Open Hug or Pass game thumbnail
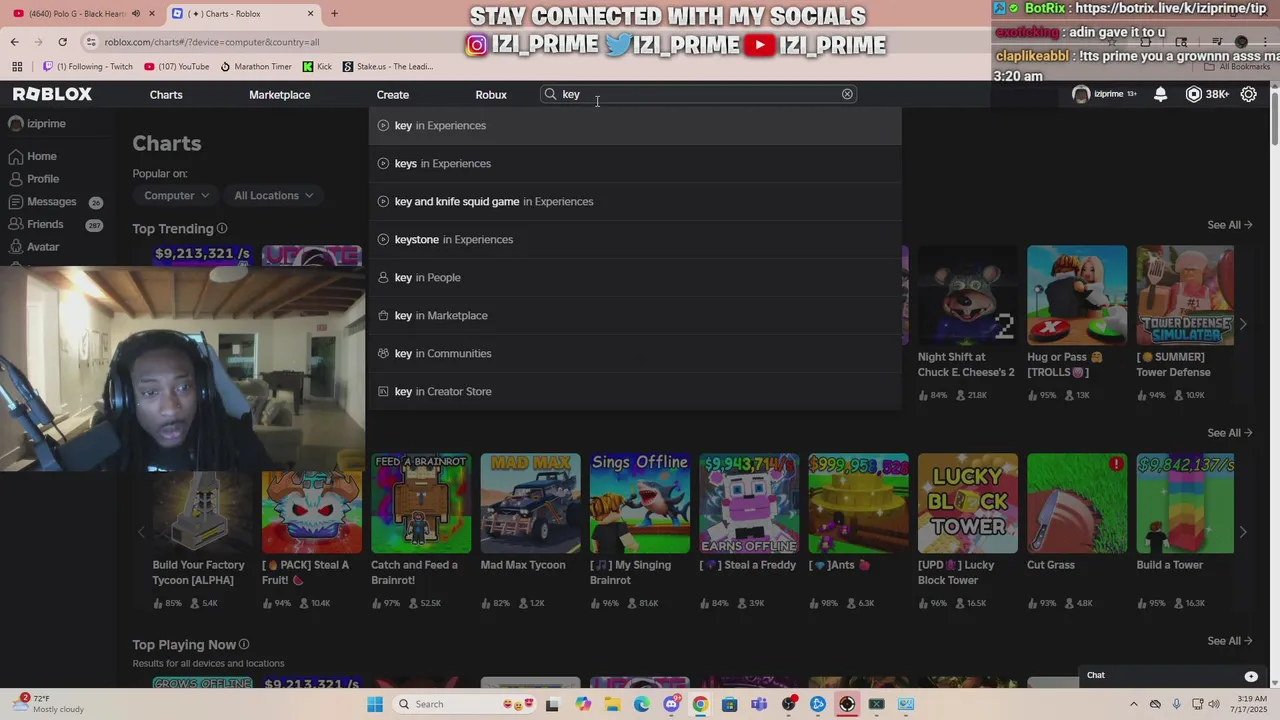This screenshot has width=1280, height=720. pos(1077,296)
